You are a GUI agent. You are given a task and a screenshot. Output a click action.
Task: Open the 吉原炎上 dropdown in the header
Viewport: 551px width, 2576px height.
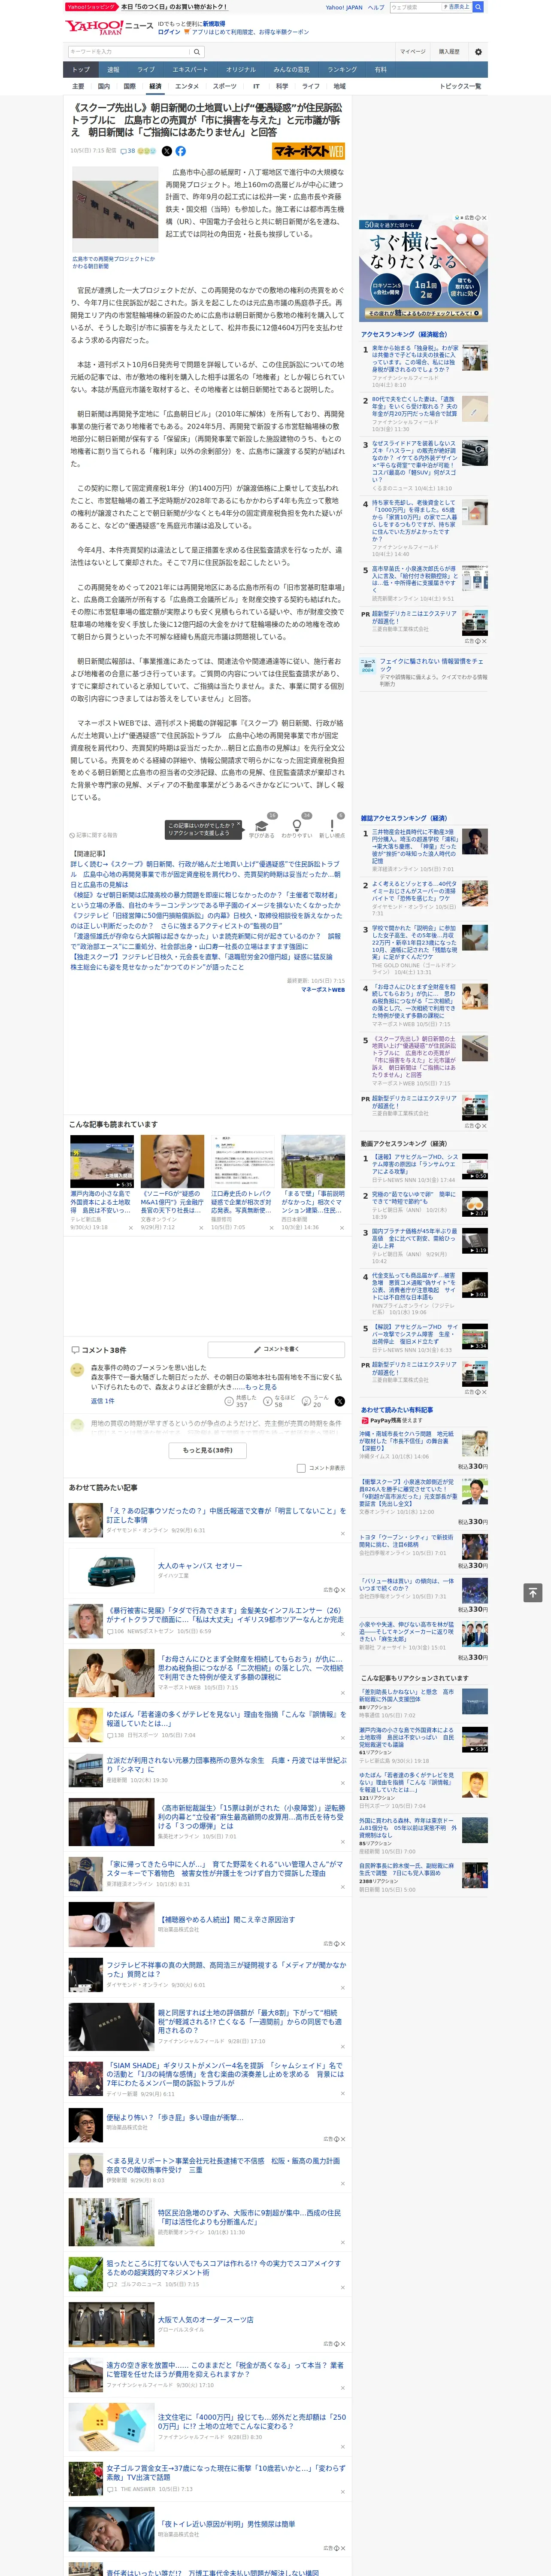pos(458,7)
